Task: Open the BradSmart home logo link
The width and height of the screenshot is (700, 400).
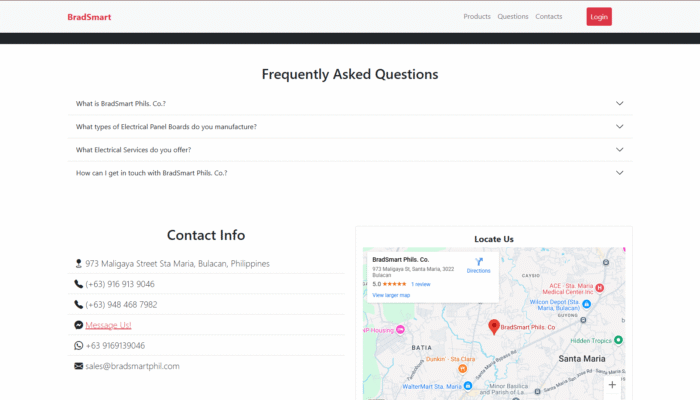Action: pyautogui.click(x=89, y=17)
